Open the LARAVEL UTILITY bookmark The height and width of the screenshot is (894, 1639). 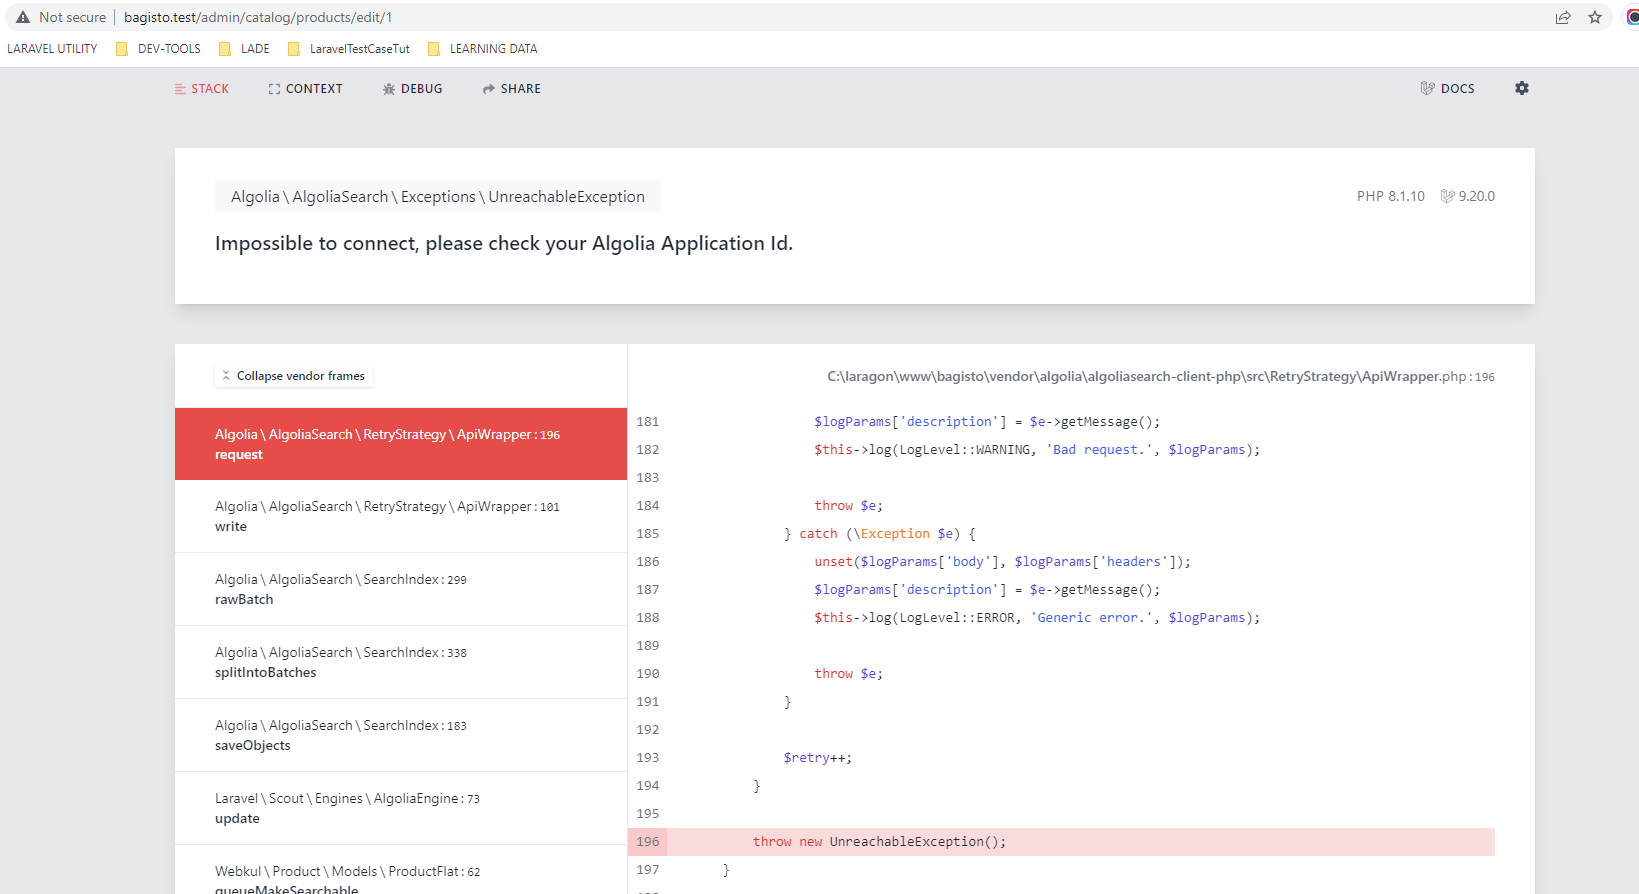pos(52,48)
